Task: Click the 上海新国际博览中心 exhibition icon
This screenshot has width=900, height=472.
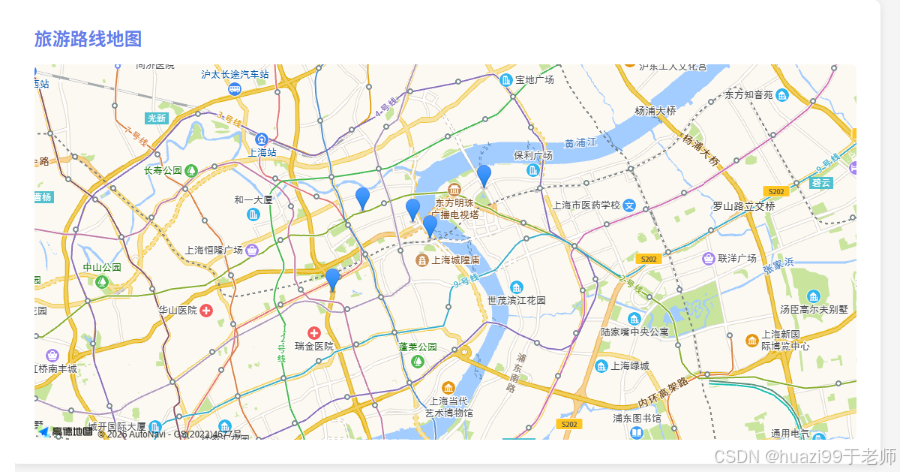Action: click(x=752, y=341)
